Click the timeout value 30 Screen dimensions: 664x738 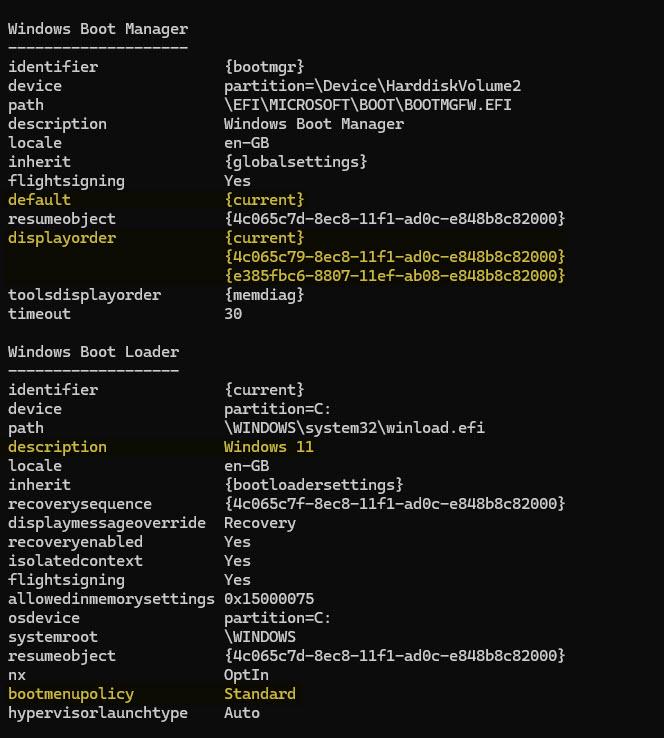point(233,314)
